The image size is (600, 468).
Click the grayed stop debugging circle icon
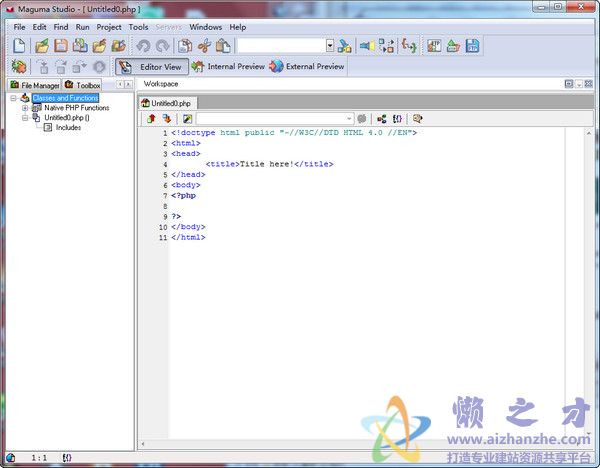click(x=99, y=67)
